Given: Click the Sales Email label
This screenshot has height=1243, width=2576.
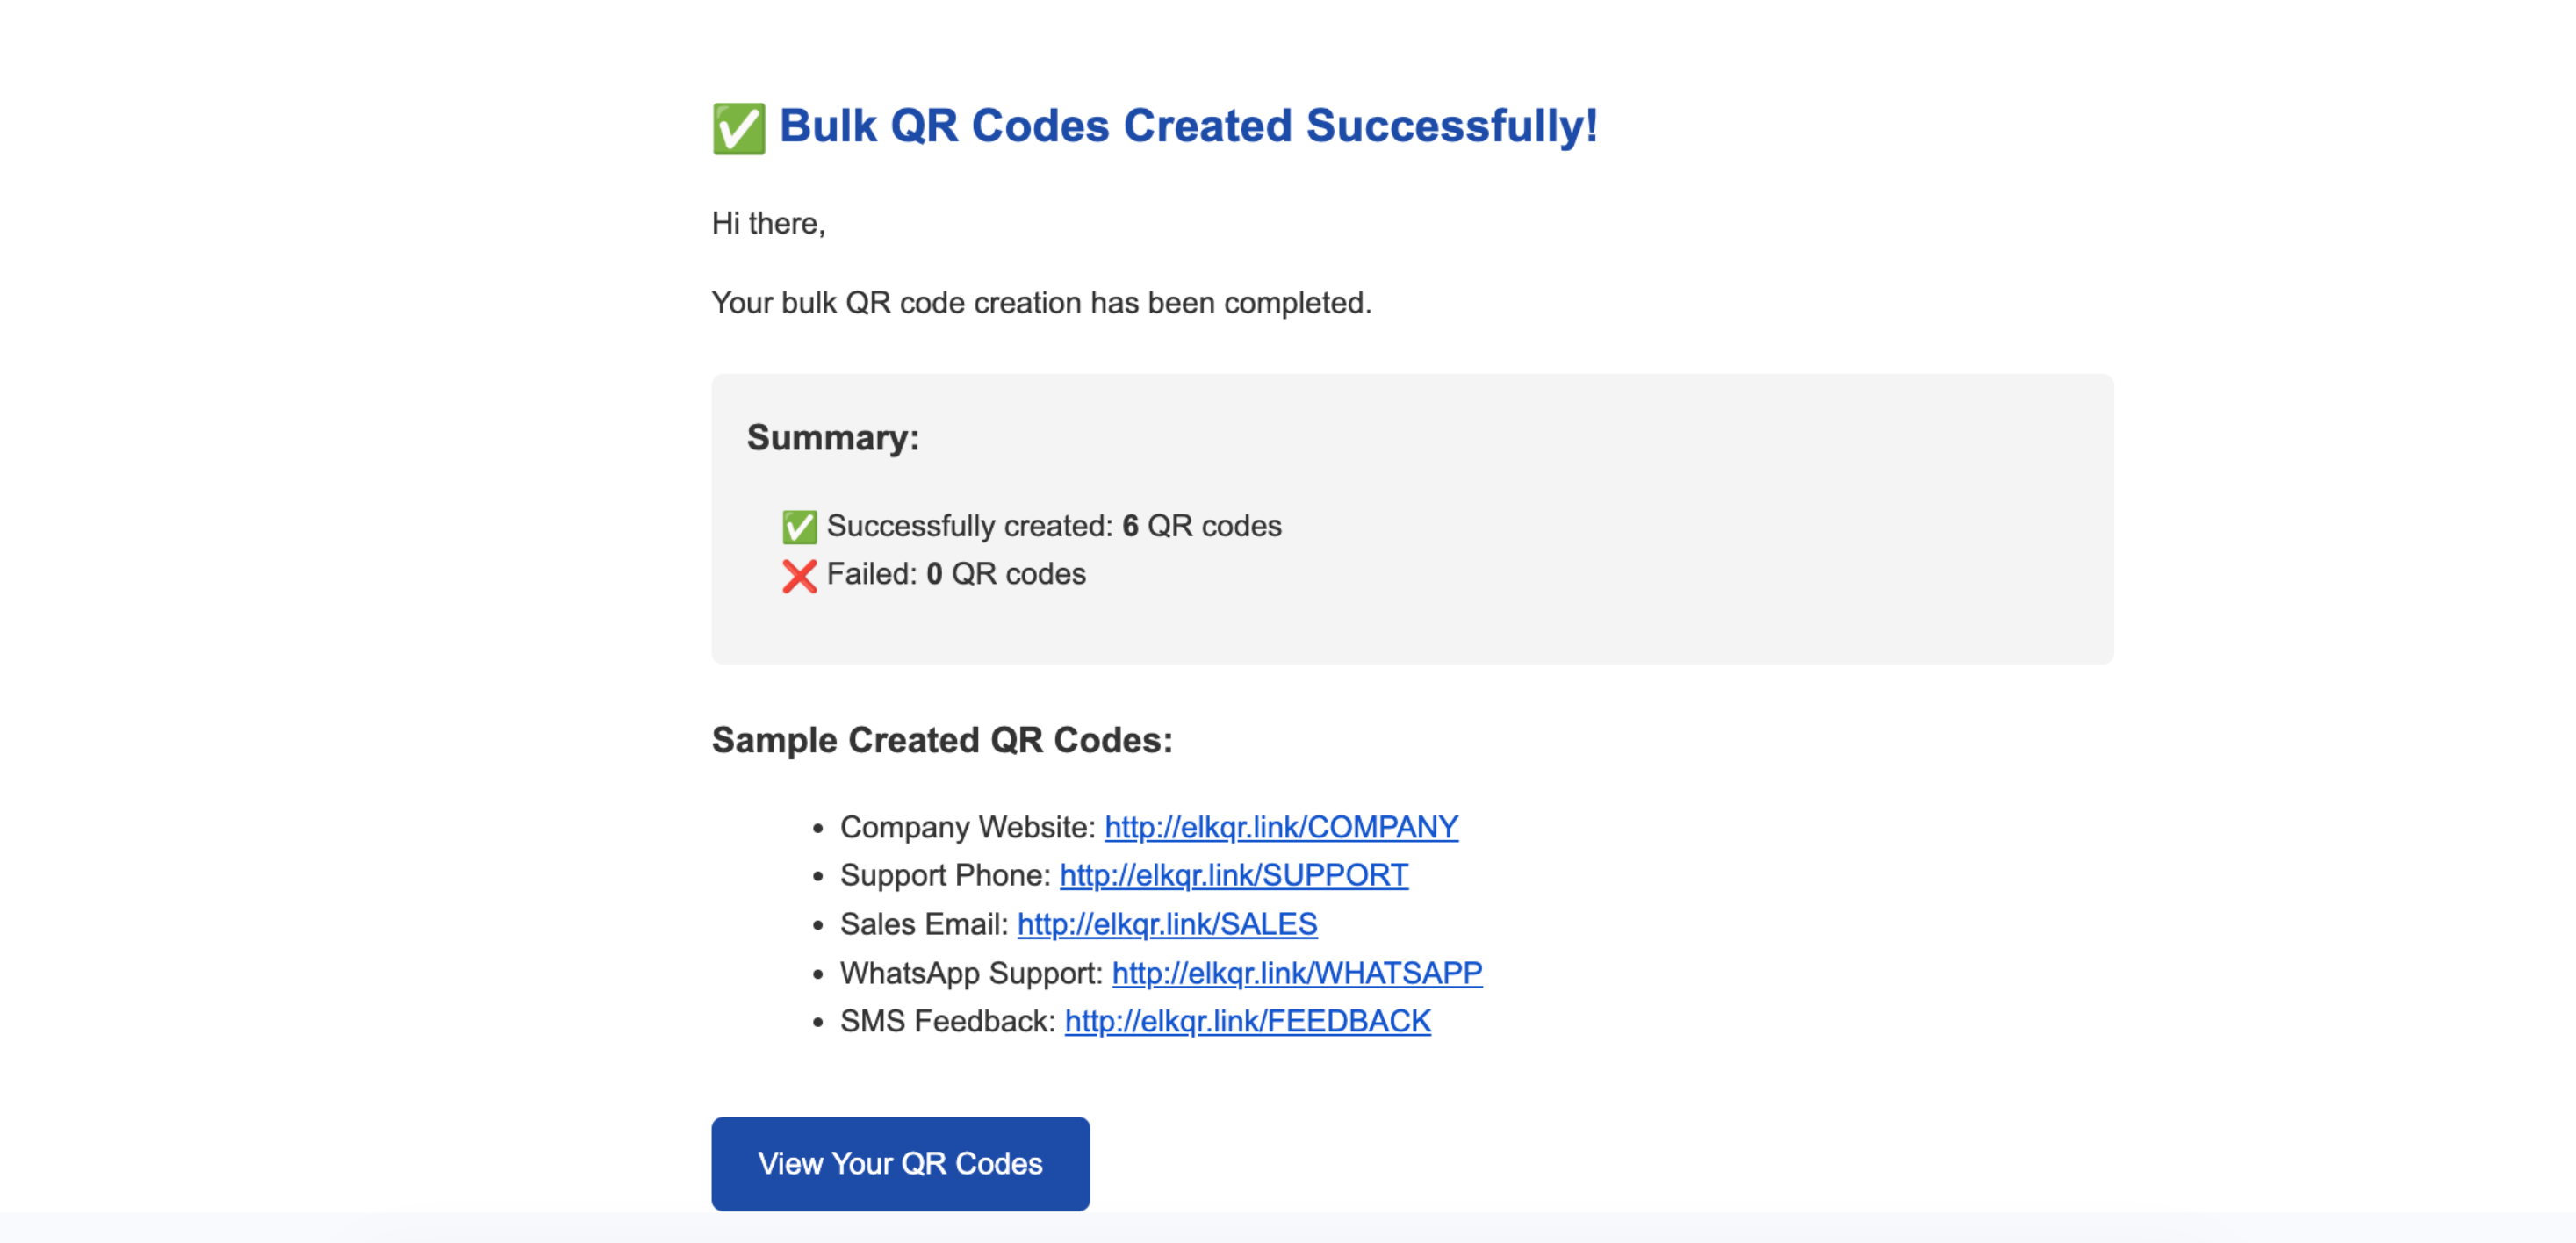Looking at the screenshot, I should pos(923,924).
